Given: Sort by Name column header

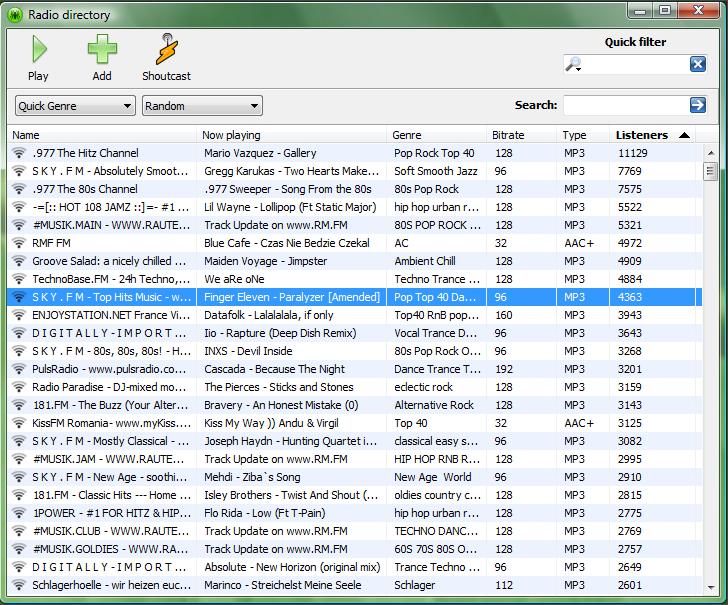Looking at the screenshot, I should point(102,135).
